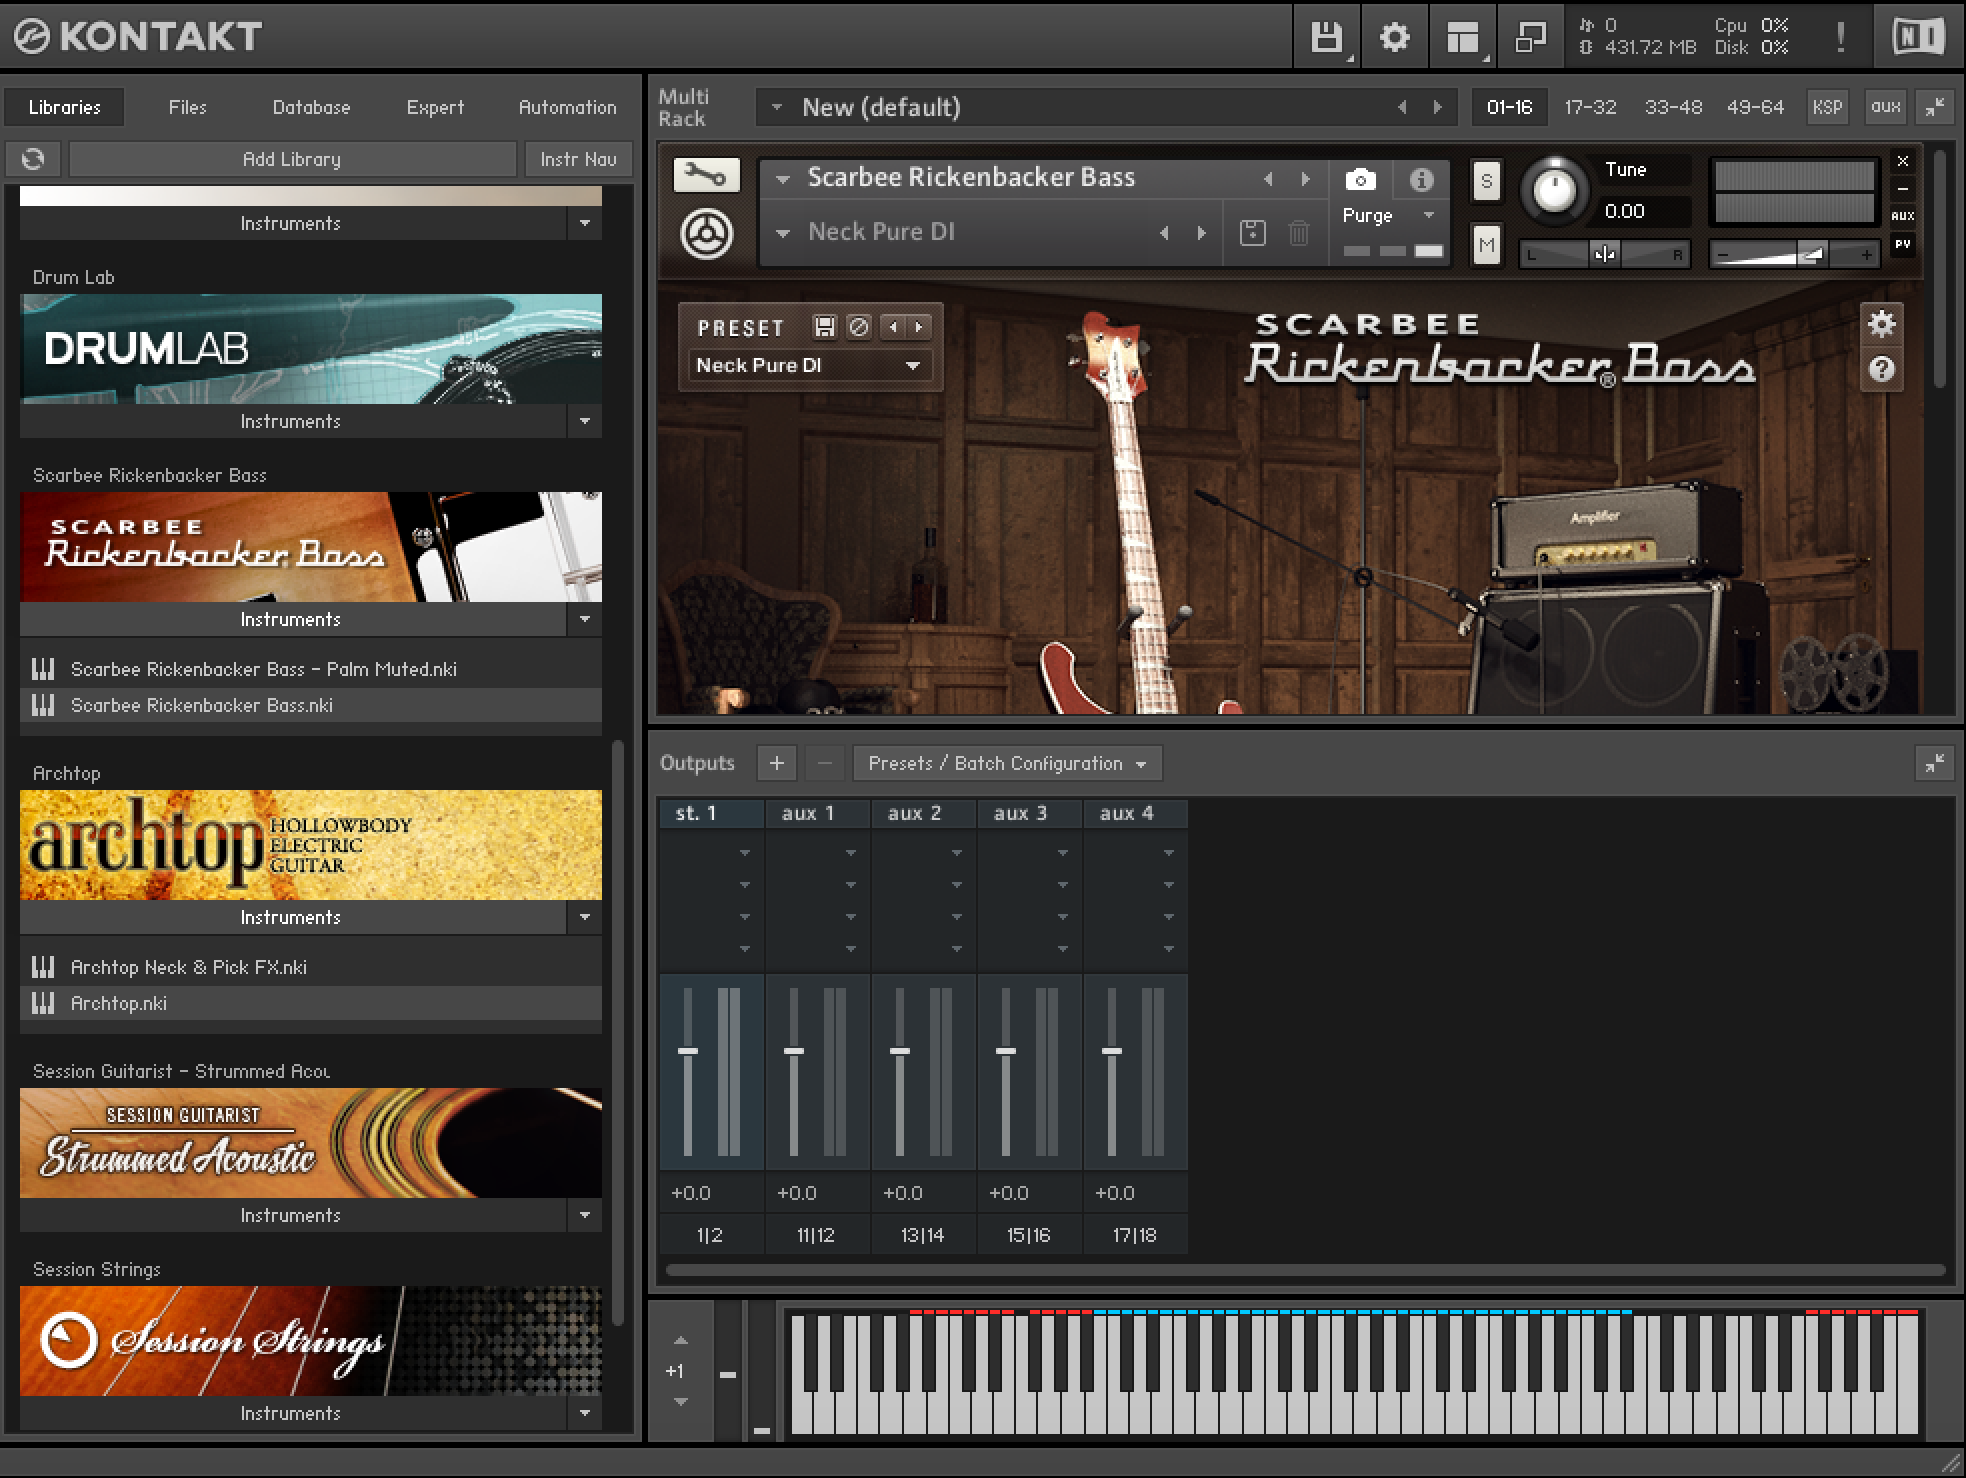Click the camera snapshot icon on the instrument header
Viewport: 1966px width, 1478px height.
[x=1361, y=180]
